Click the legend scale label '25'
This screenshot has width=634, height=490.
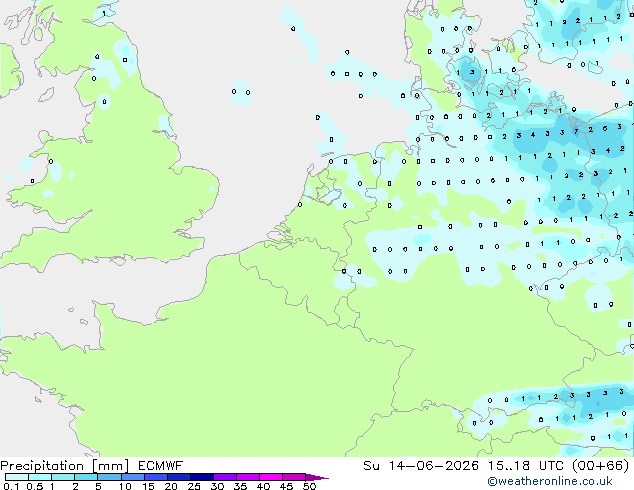pyautogui.click(x=194, y=486)
